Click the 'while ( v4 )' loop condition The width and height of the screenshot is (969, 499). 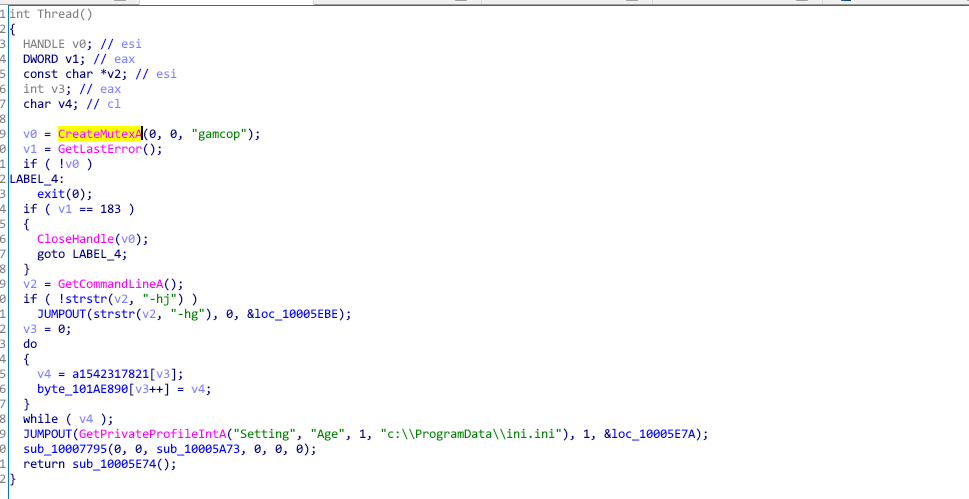pyautogui.click(x=65, y=419)
